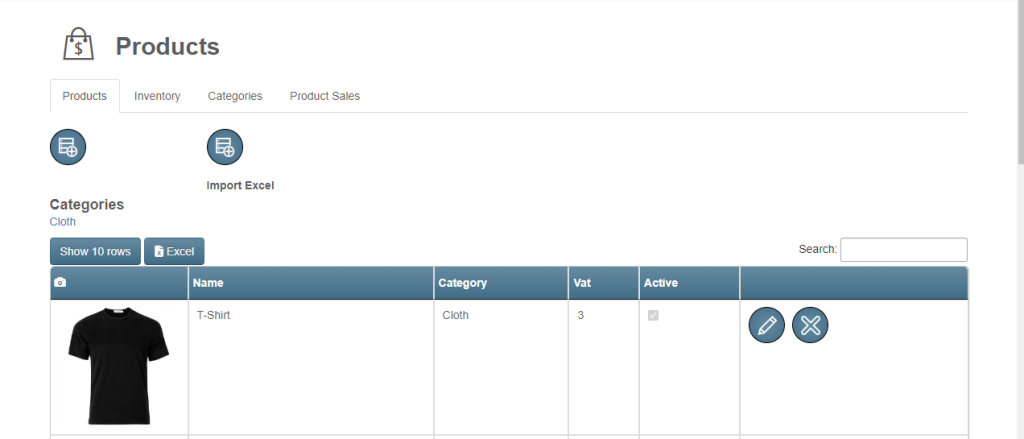
Task: Delete the T-Shirt product with X icon
Action: (810, 325)
